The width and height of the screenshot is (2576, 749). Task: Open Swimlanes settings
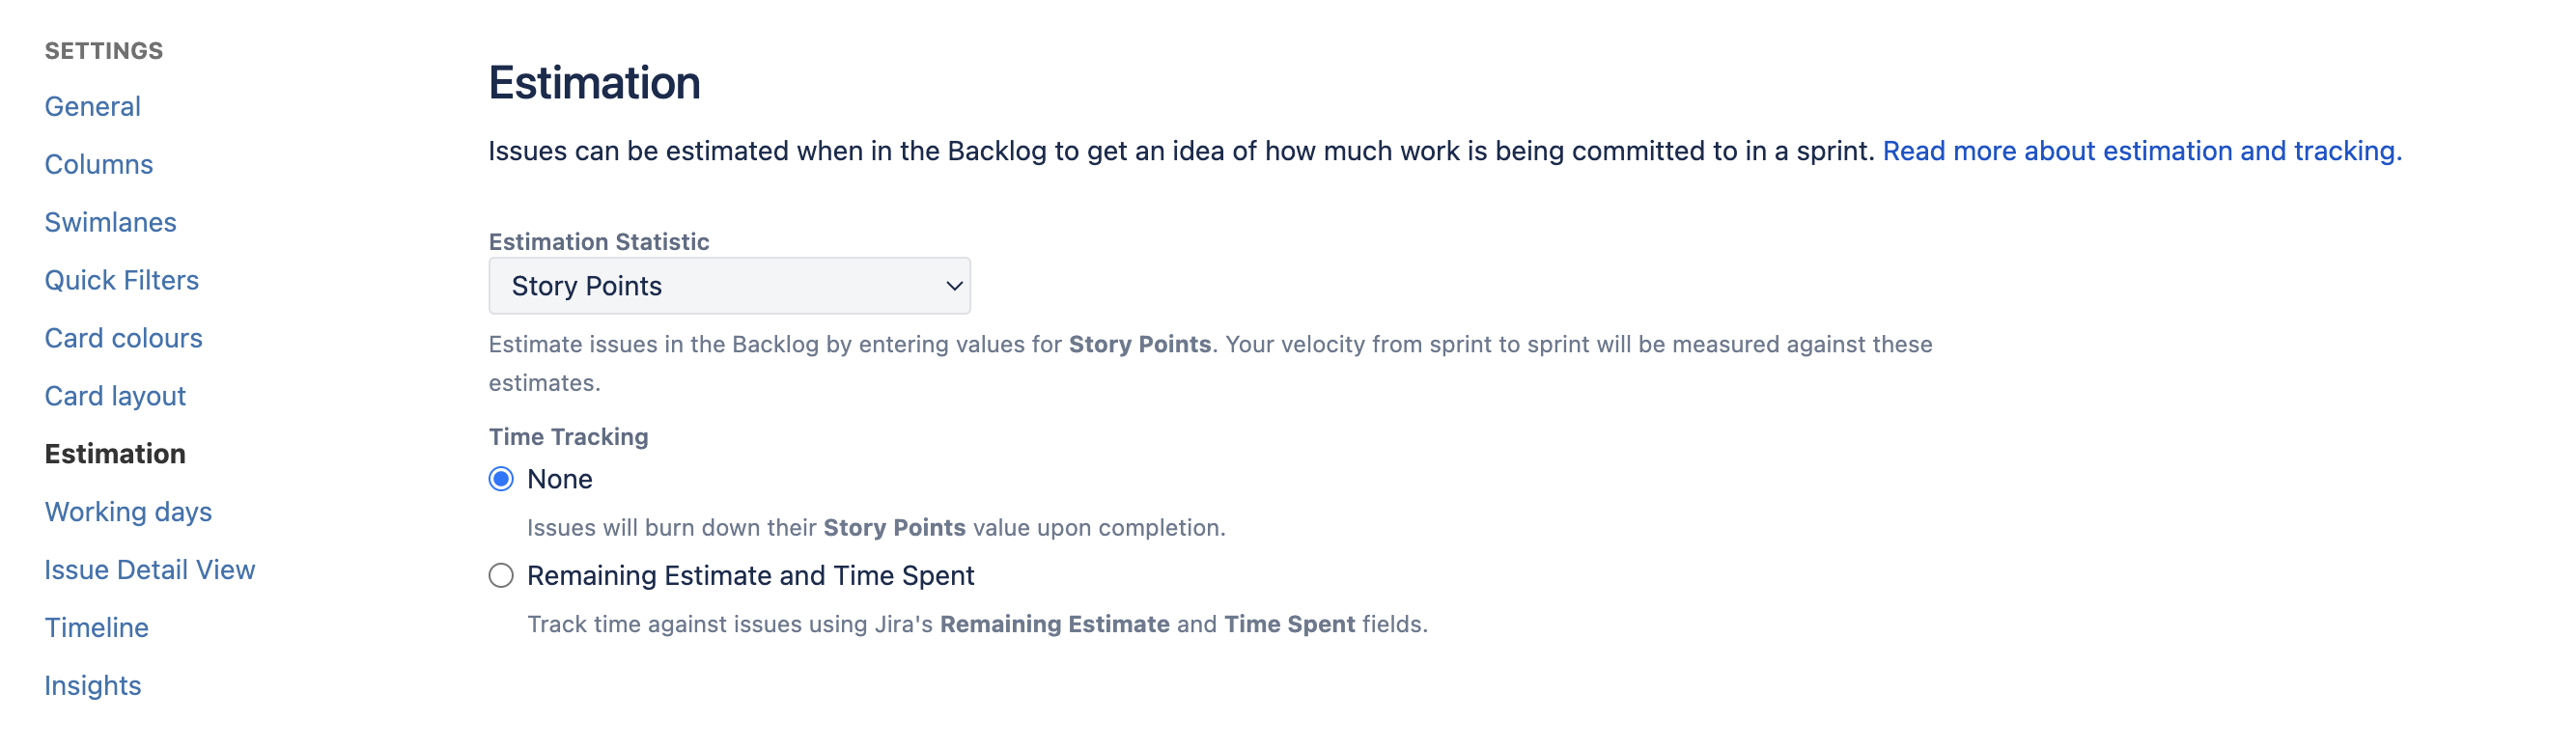(x=110, y=222)
